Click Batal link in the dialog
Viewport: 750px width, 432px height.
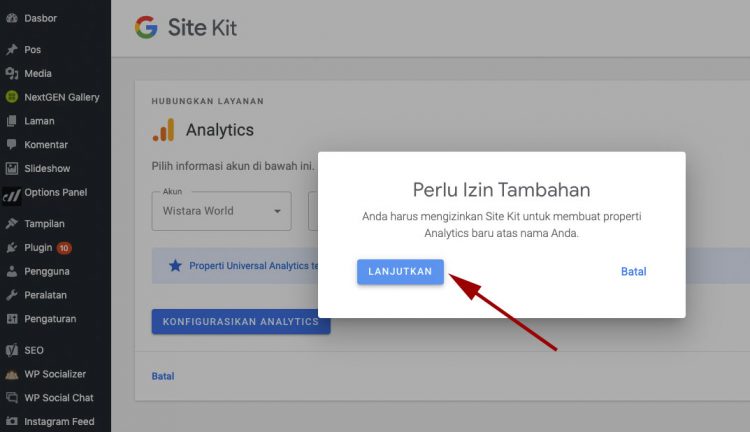(633, 272)
